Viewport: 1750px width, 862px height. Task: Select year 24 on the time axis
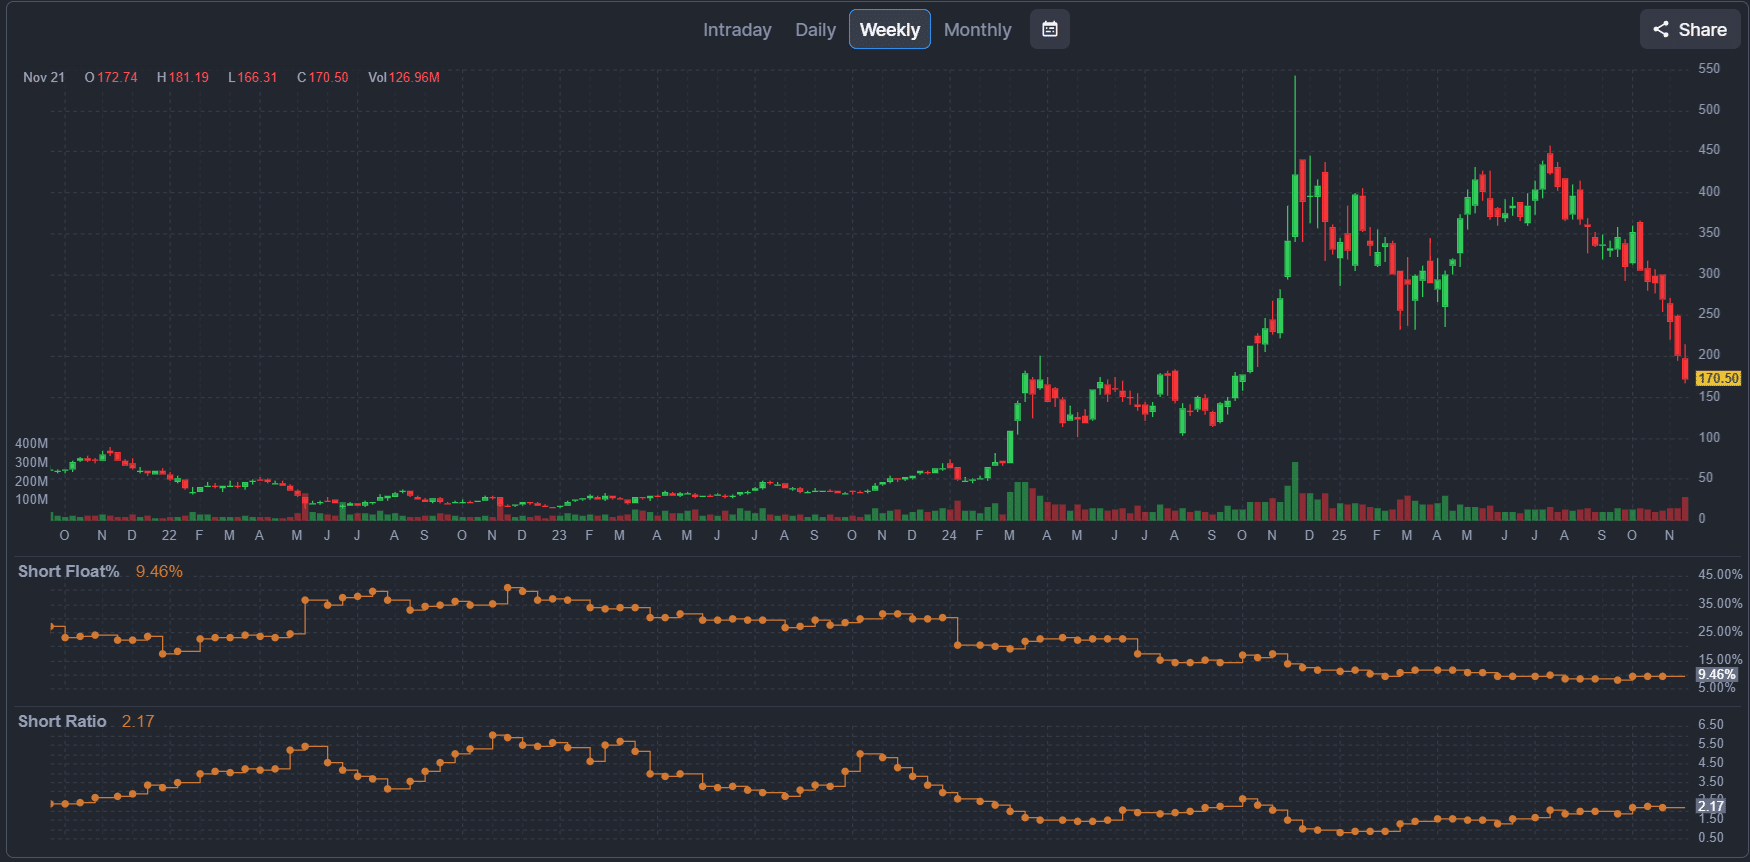[949, 536]
